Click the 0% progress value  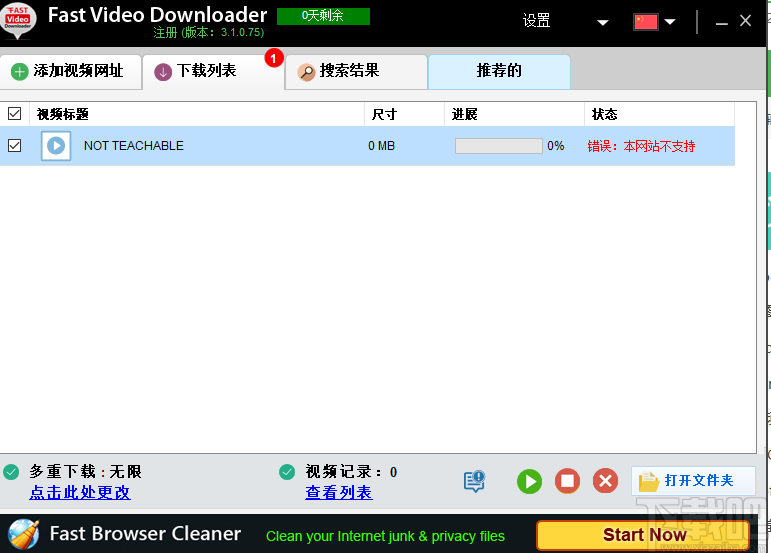pos(556,146)
